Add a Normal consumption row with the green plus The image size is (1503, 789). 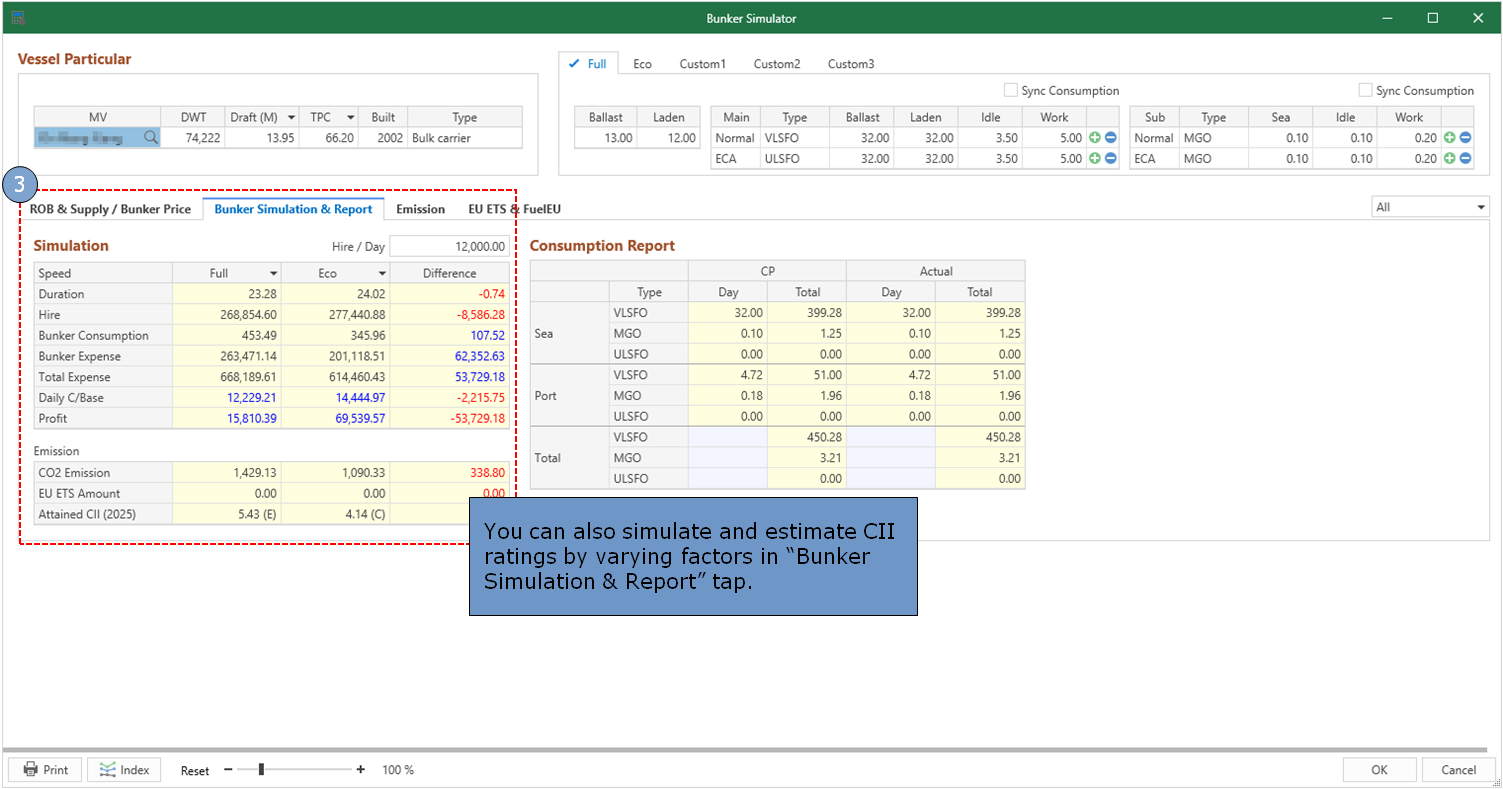(1095, 137)
